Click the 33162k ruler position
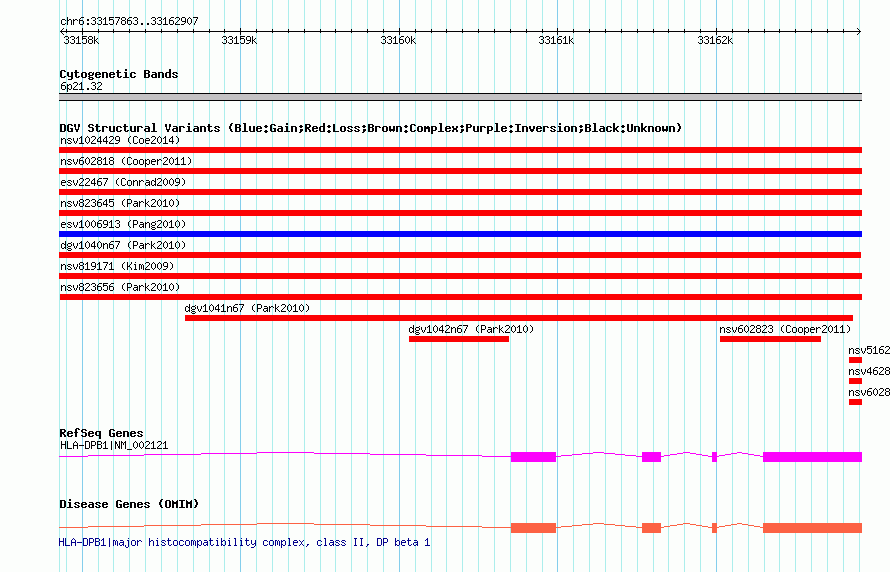Image resolution: width=890 pixels, height=572 pixels. point(715,40)
